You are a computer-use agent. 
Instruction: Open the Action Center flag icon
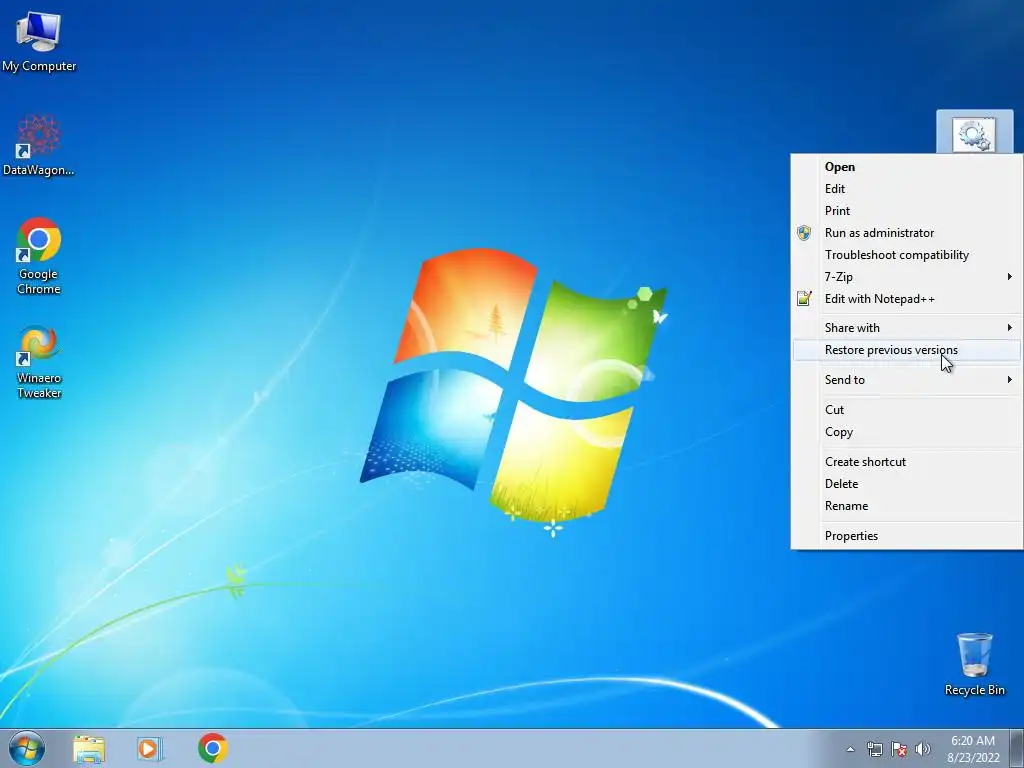pos(899,749)
